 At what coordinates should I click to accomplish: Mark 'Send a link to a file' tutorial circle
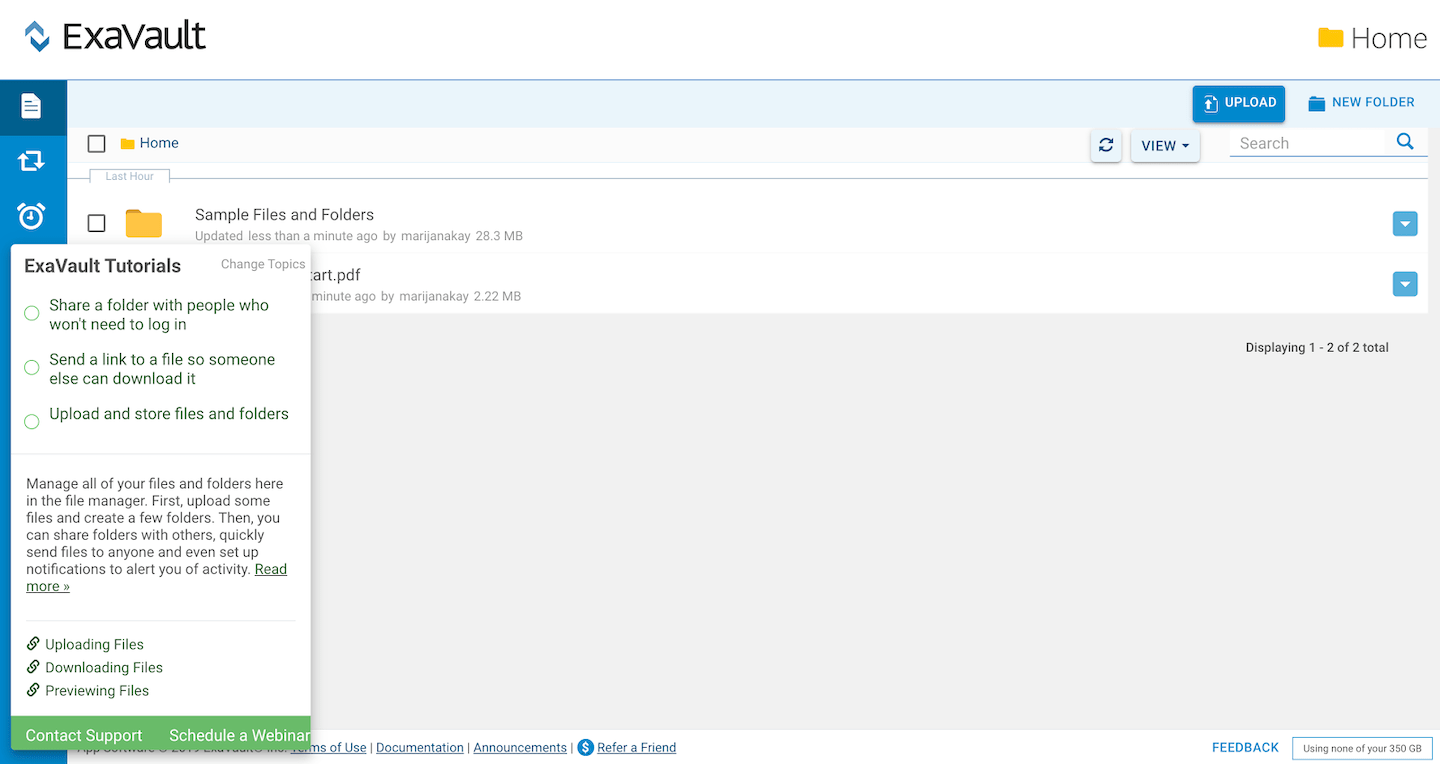(x=32, y=367)
